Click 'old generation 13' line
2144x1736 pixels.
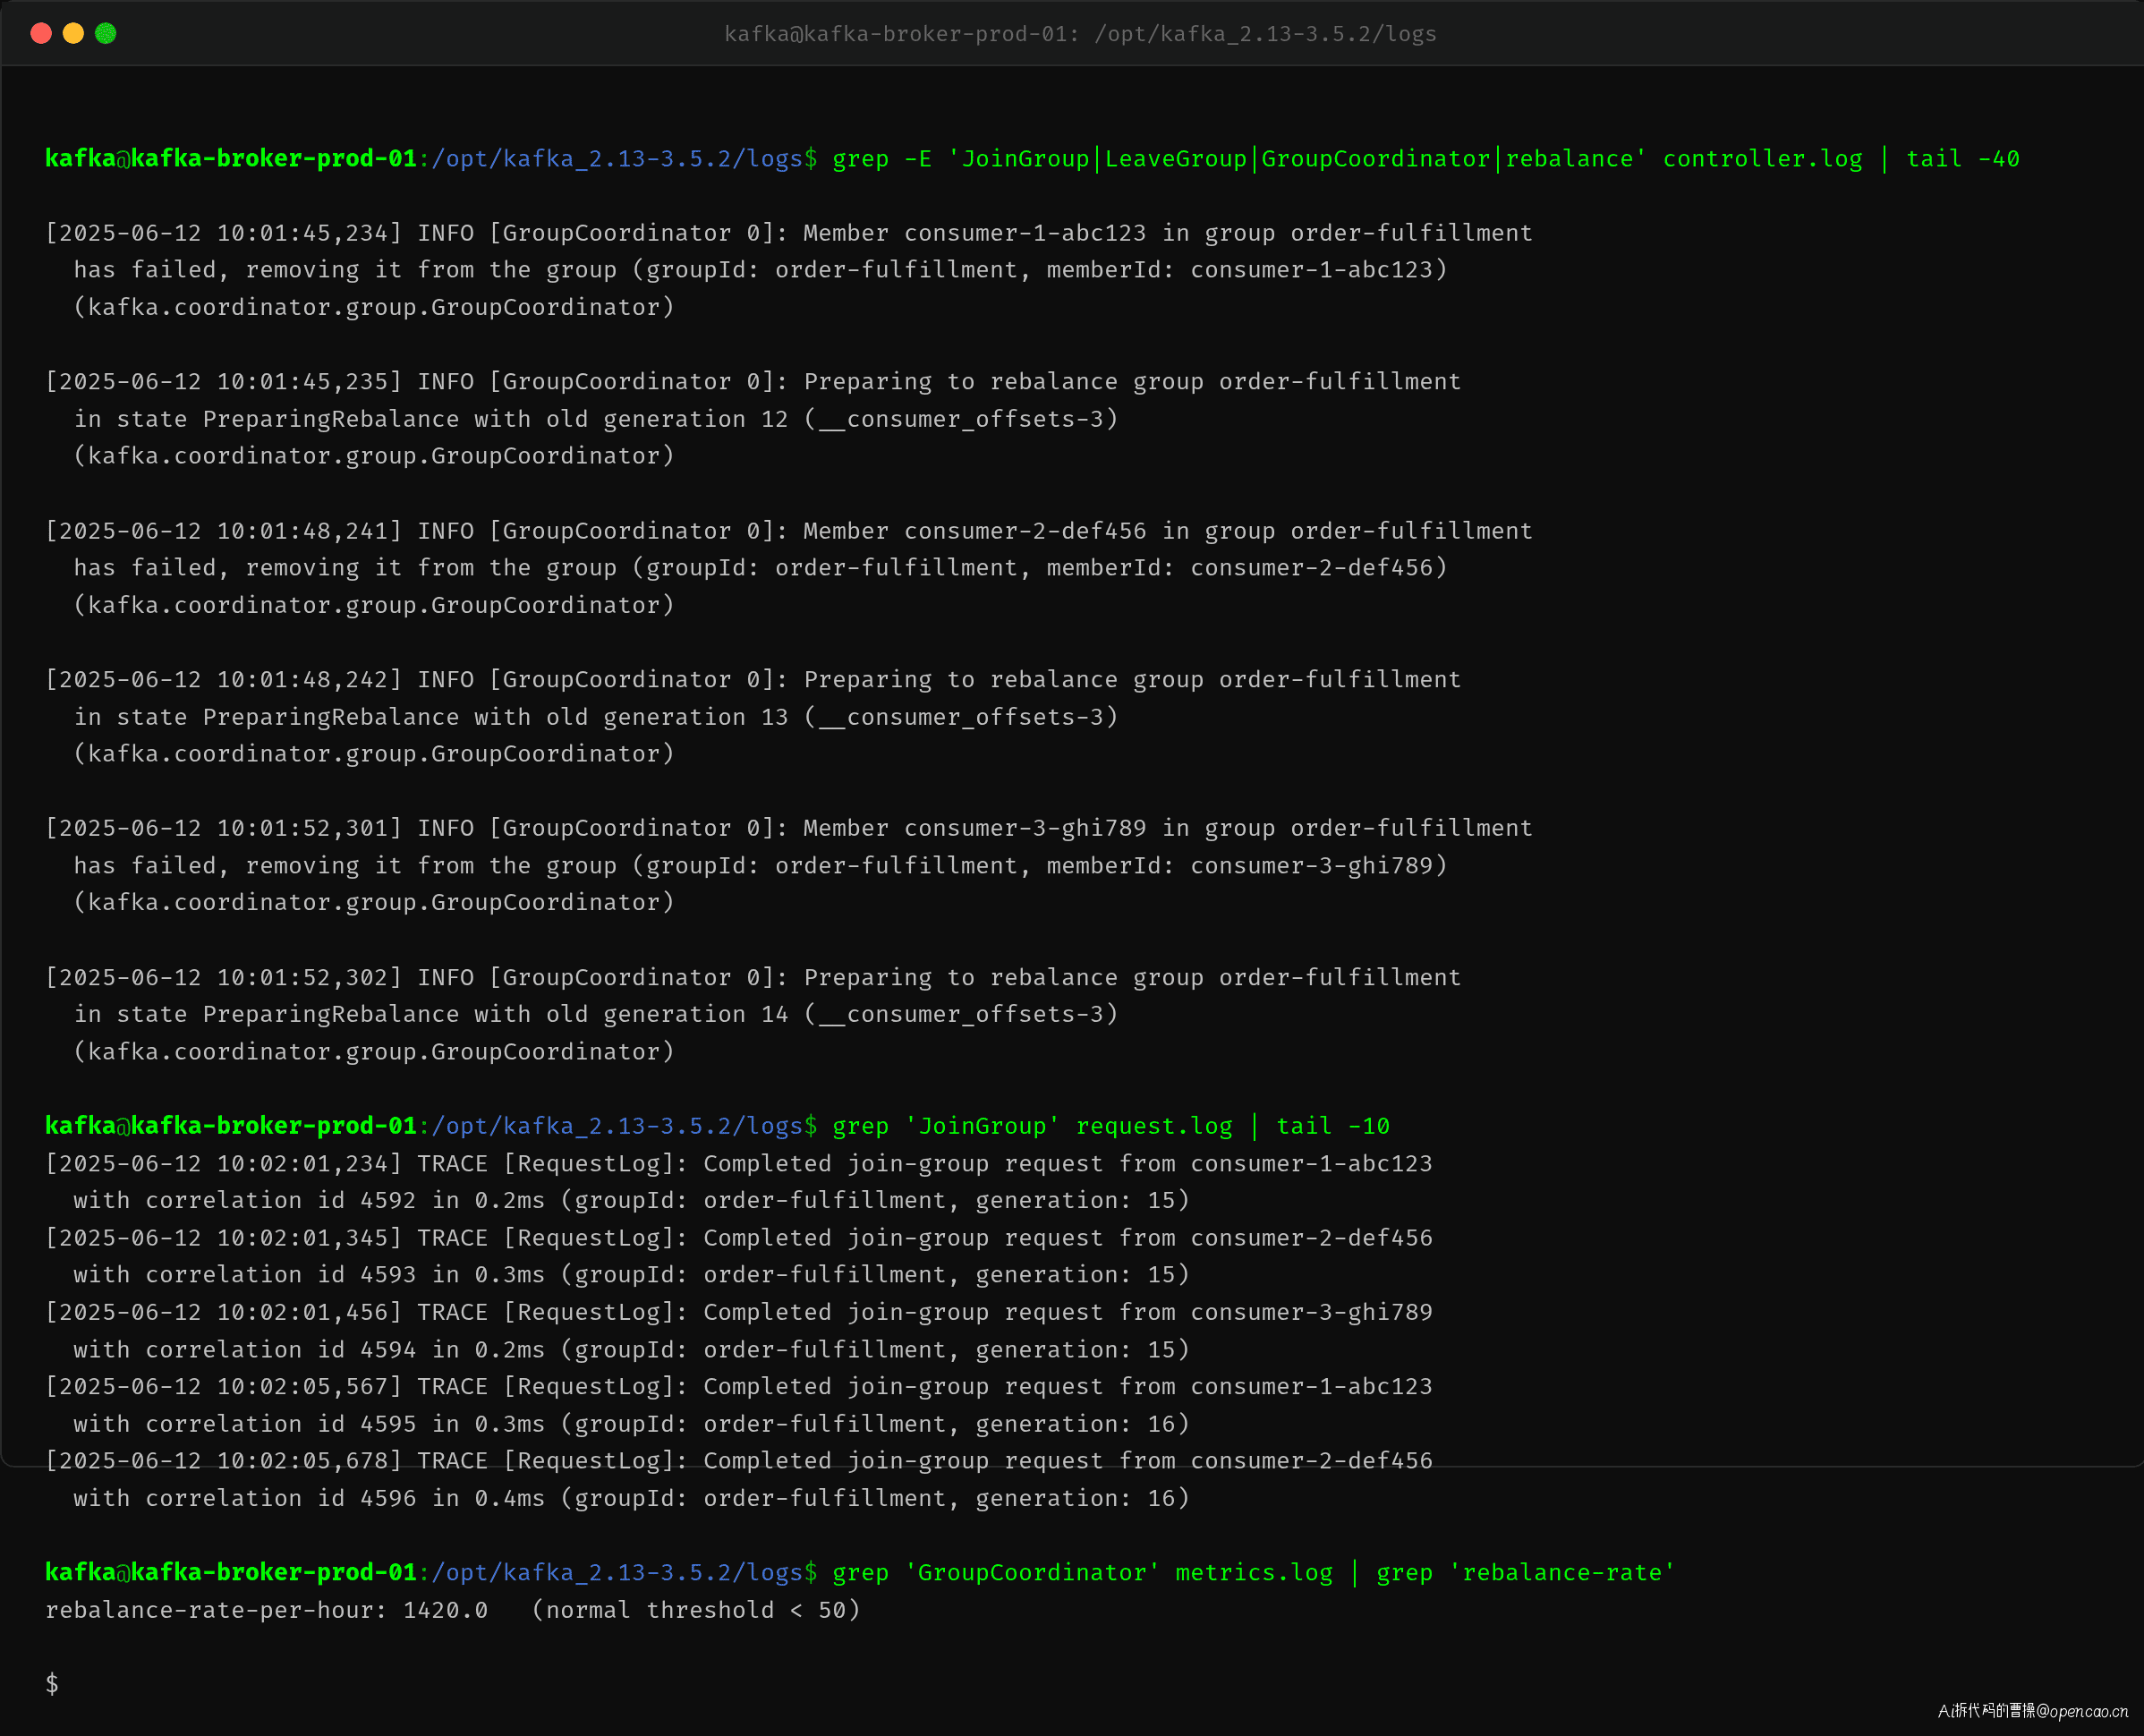pyautogui.click(x=595, y=717)
